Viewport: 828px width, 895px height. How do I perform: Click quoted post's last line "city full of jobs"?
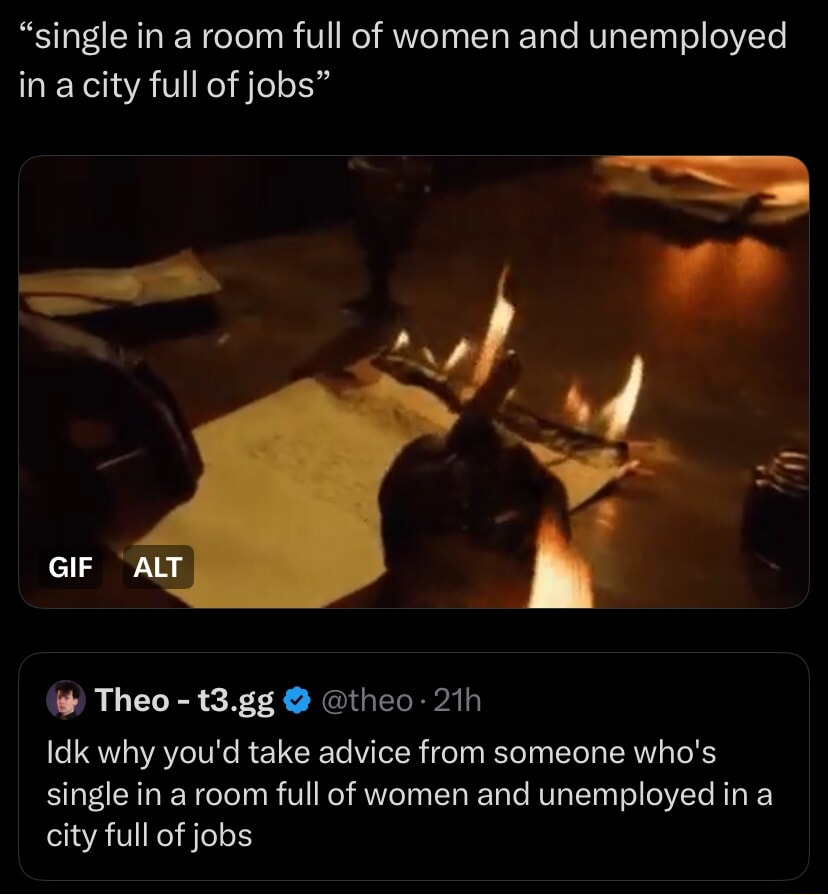150,833
